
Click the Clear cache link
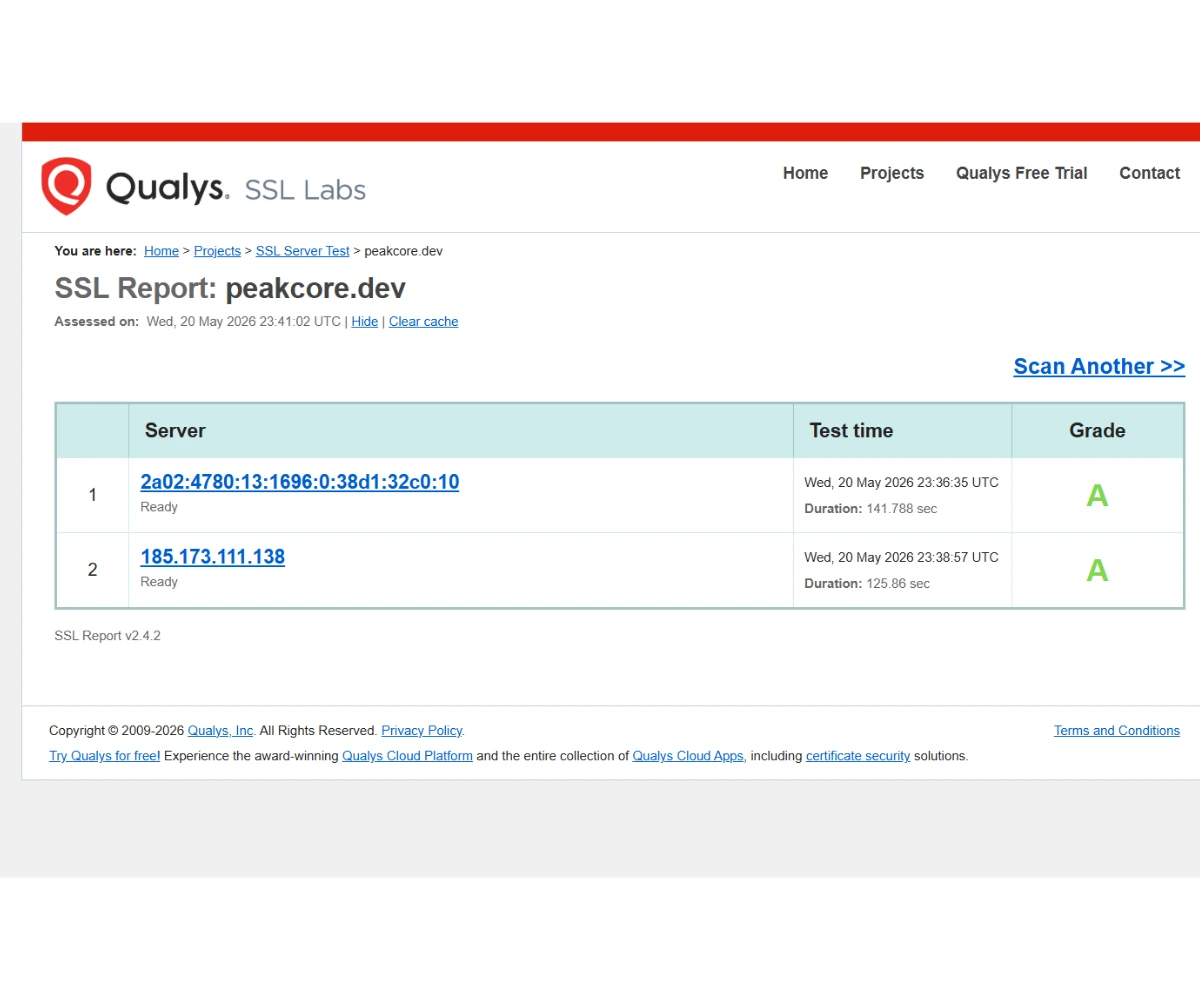(423, 321)
